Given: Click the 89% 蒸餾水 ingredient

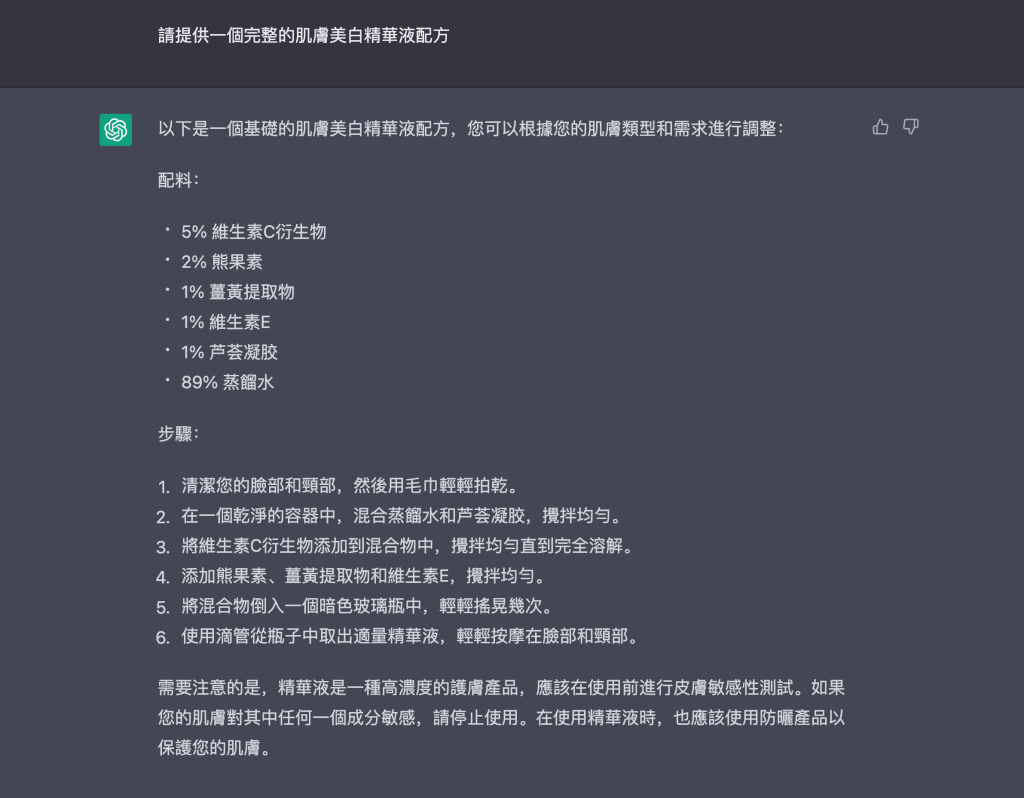Looking at the screenshot, I should pos(228,382).
